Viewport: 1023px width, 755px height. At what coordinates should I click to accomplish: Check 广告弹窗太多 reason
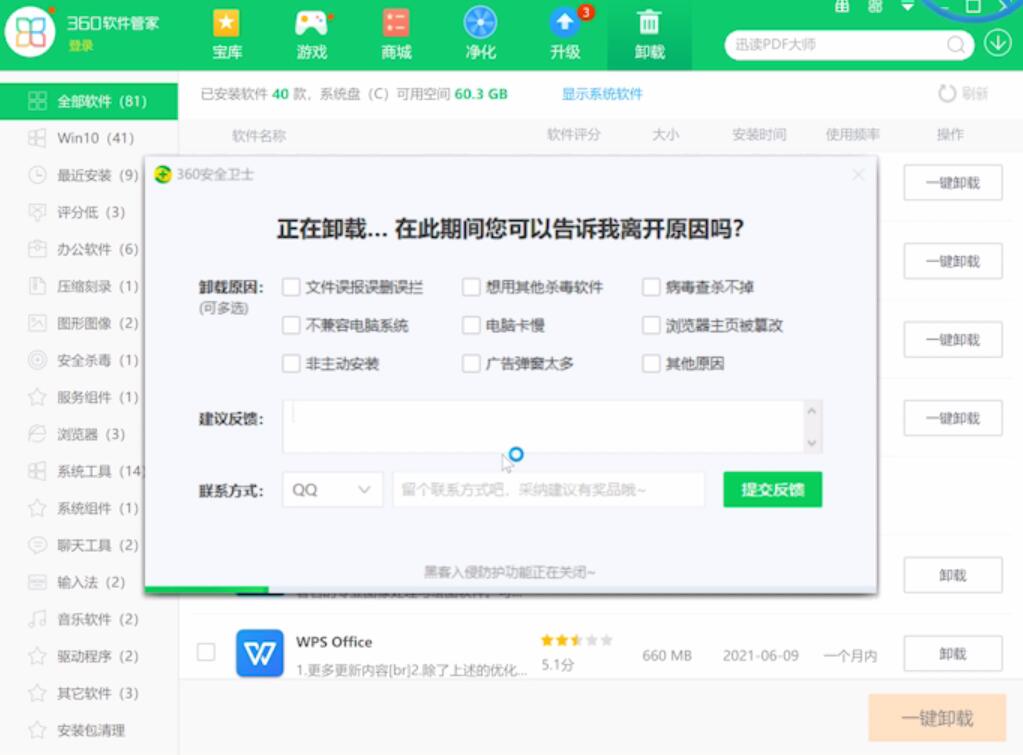pos(471,363)
